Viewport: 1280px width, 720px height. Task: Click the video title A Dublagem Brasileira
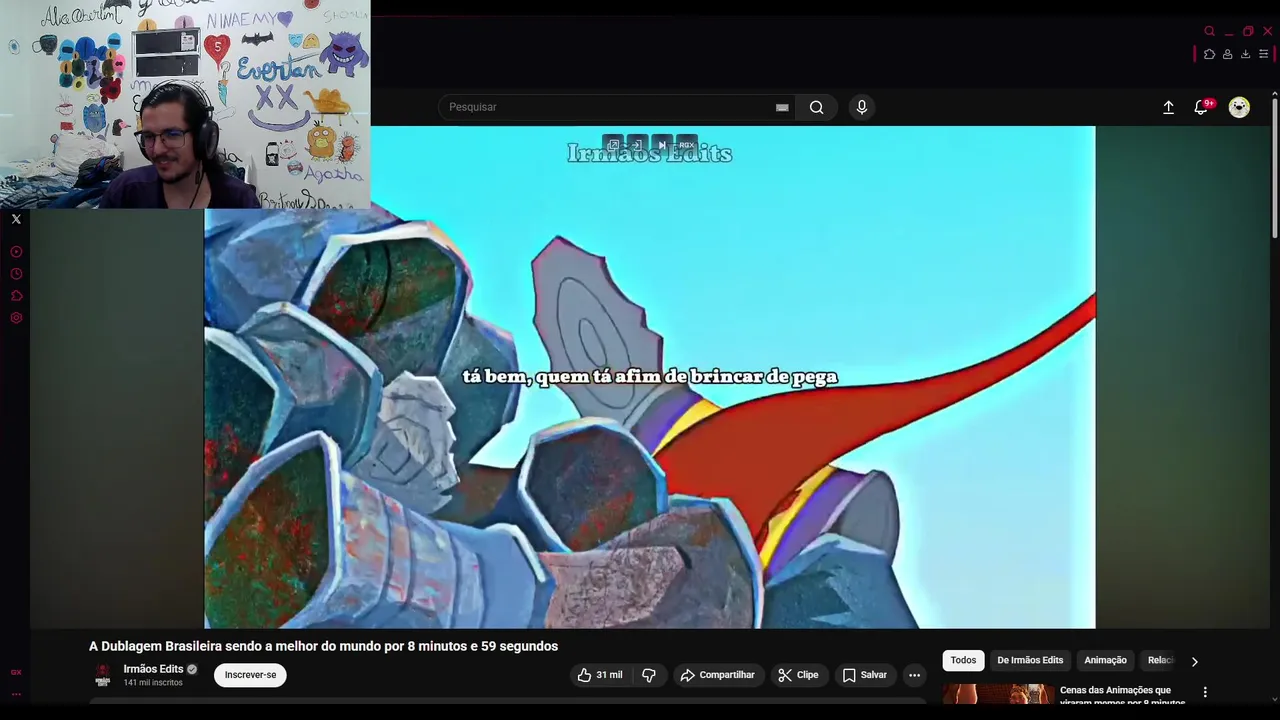(x=323, y=646)
